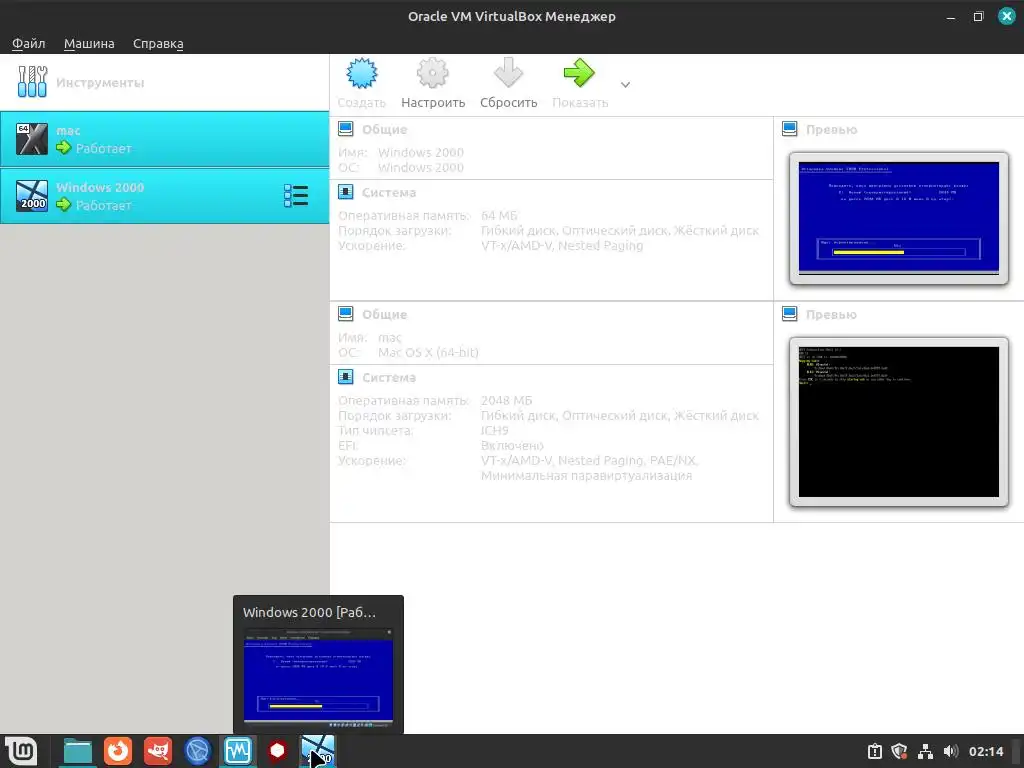The image size is (1024, 768).
Task: Click the Windows 2000 VM taskbar icon
Action: 317,751
